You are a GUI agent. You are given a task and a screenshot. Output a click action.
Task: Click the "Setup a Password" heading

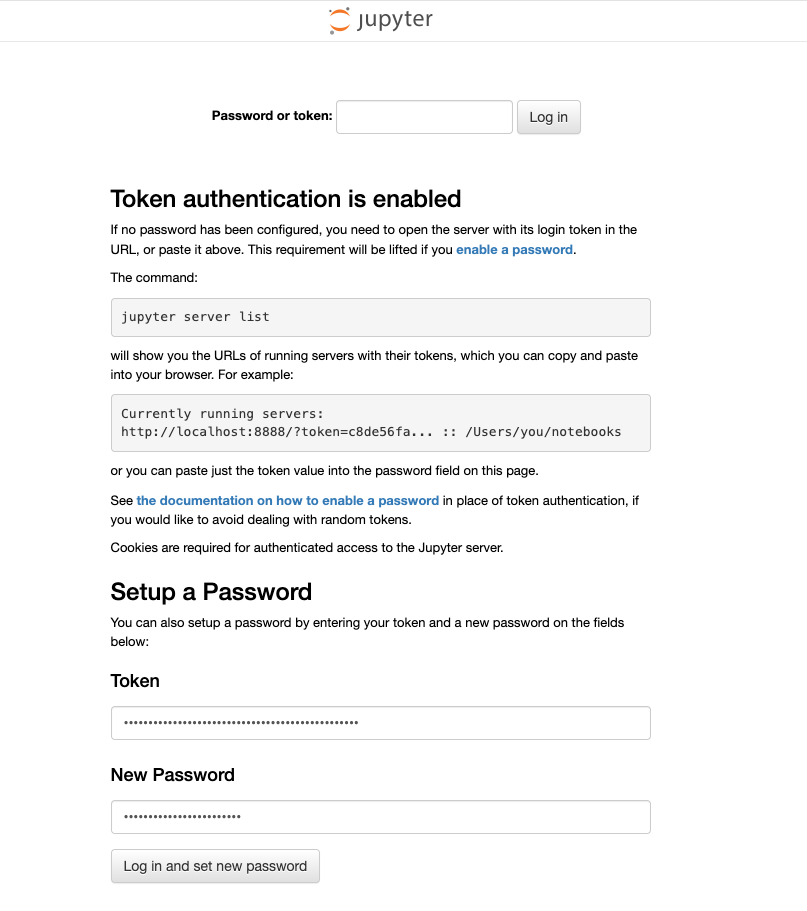[x=211, y=591]
